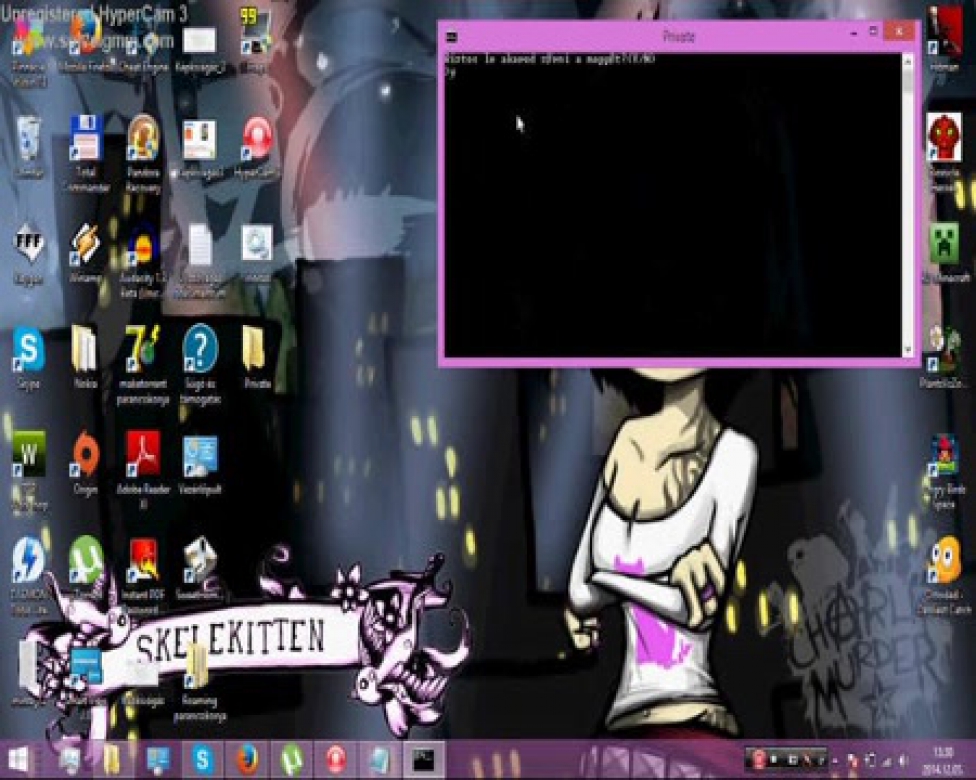Open Skype shortcut on the desktop

[28, 358]
